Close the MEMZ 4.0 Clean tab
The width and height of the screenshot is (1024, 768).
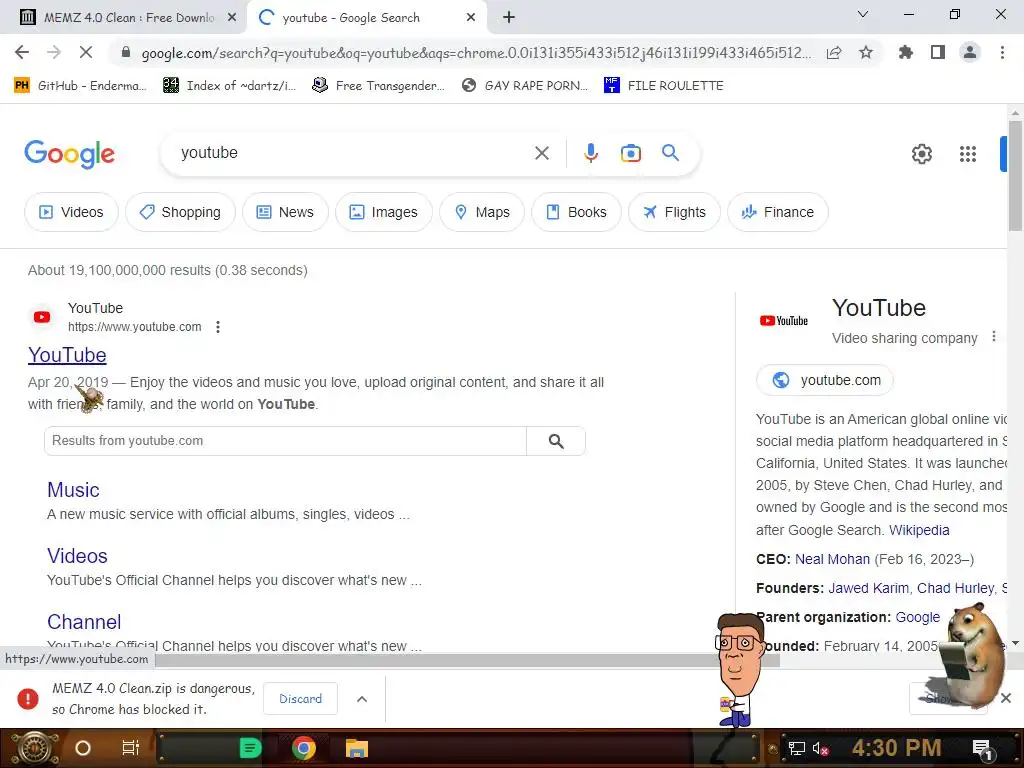231,18
